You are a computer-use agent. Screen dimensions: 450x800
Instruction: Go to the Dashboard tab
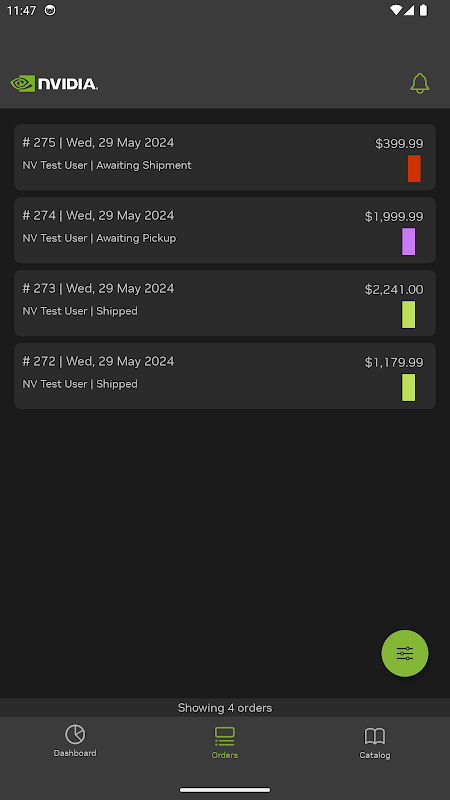pyautogui.click(x=75, y=741)
